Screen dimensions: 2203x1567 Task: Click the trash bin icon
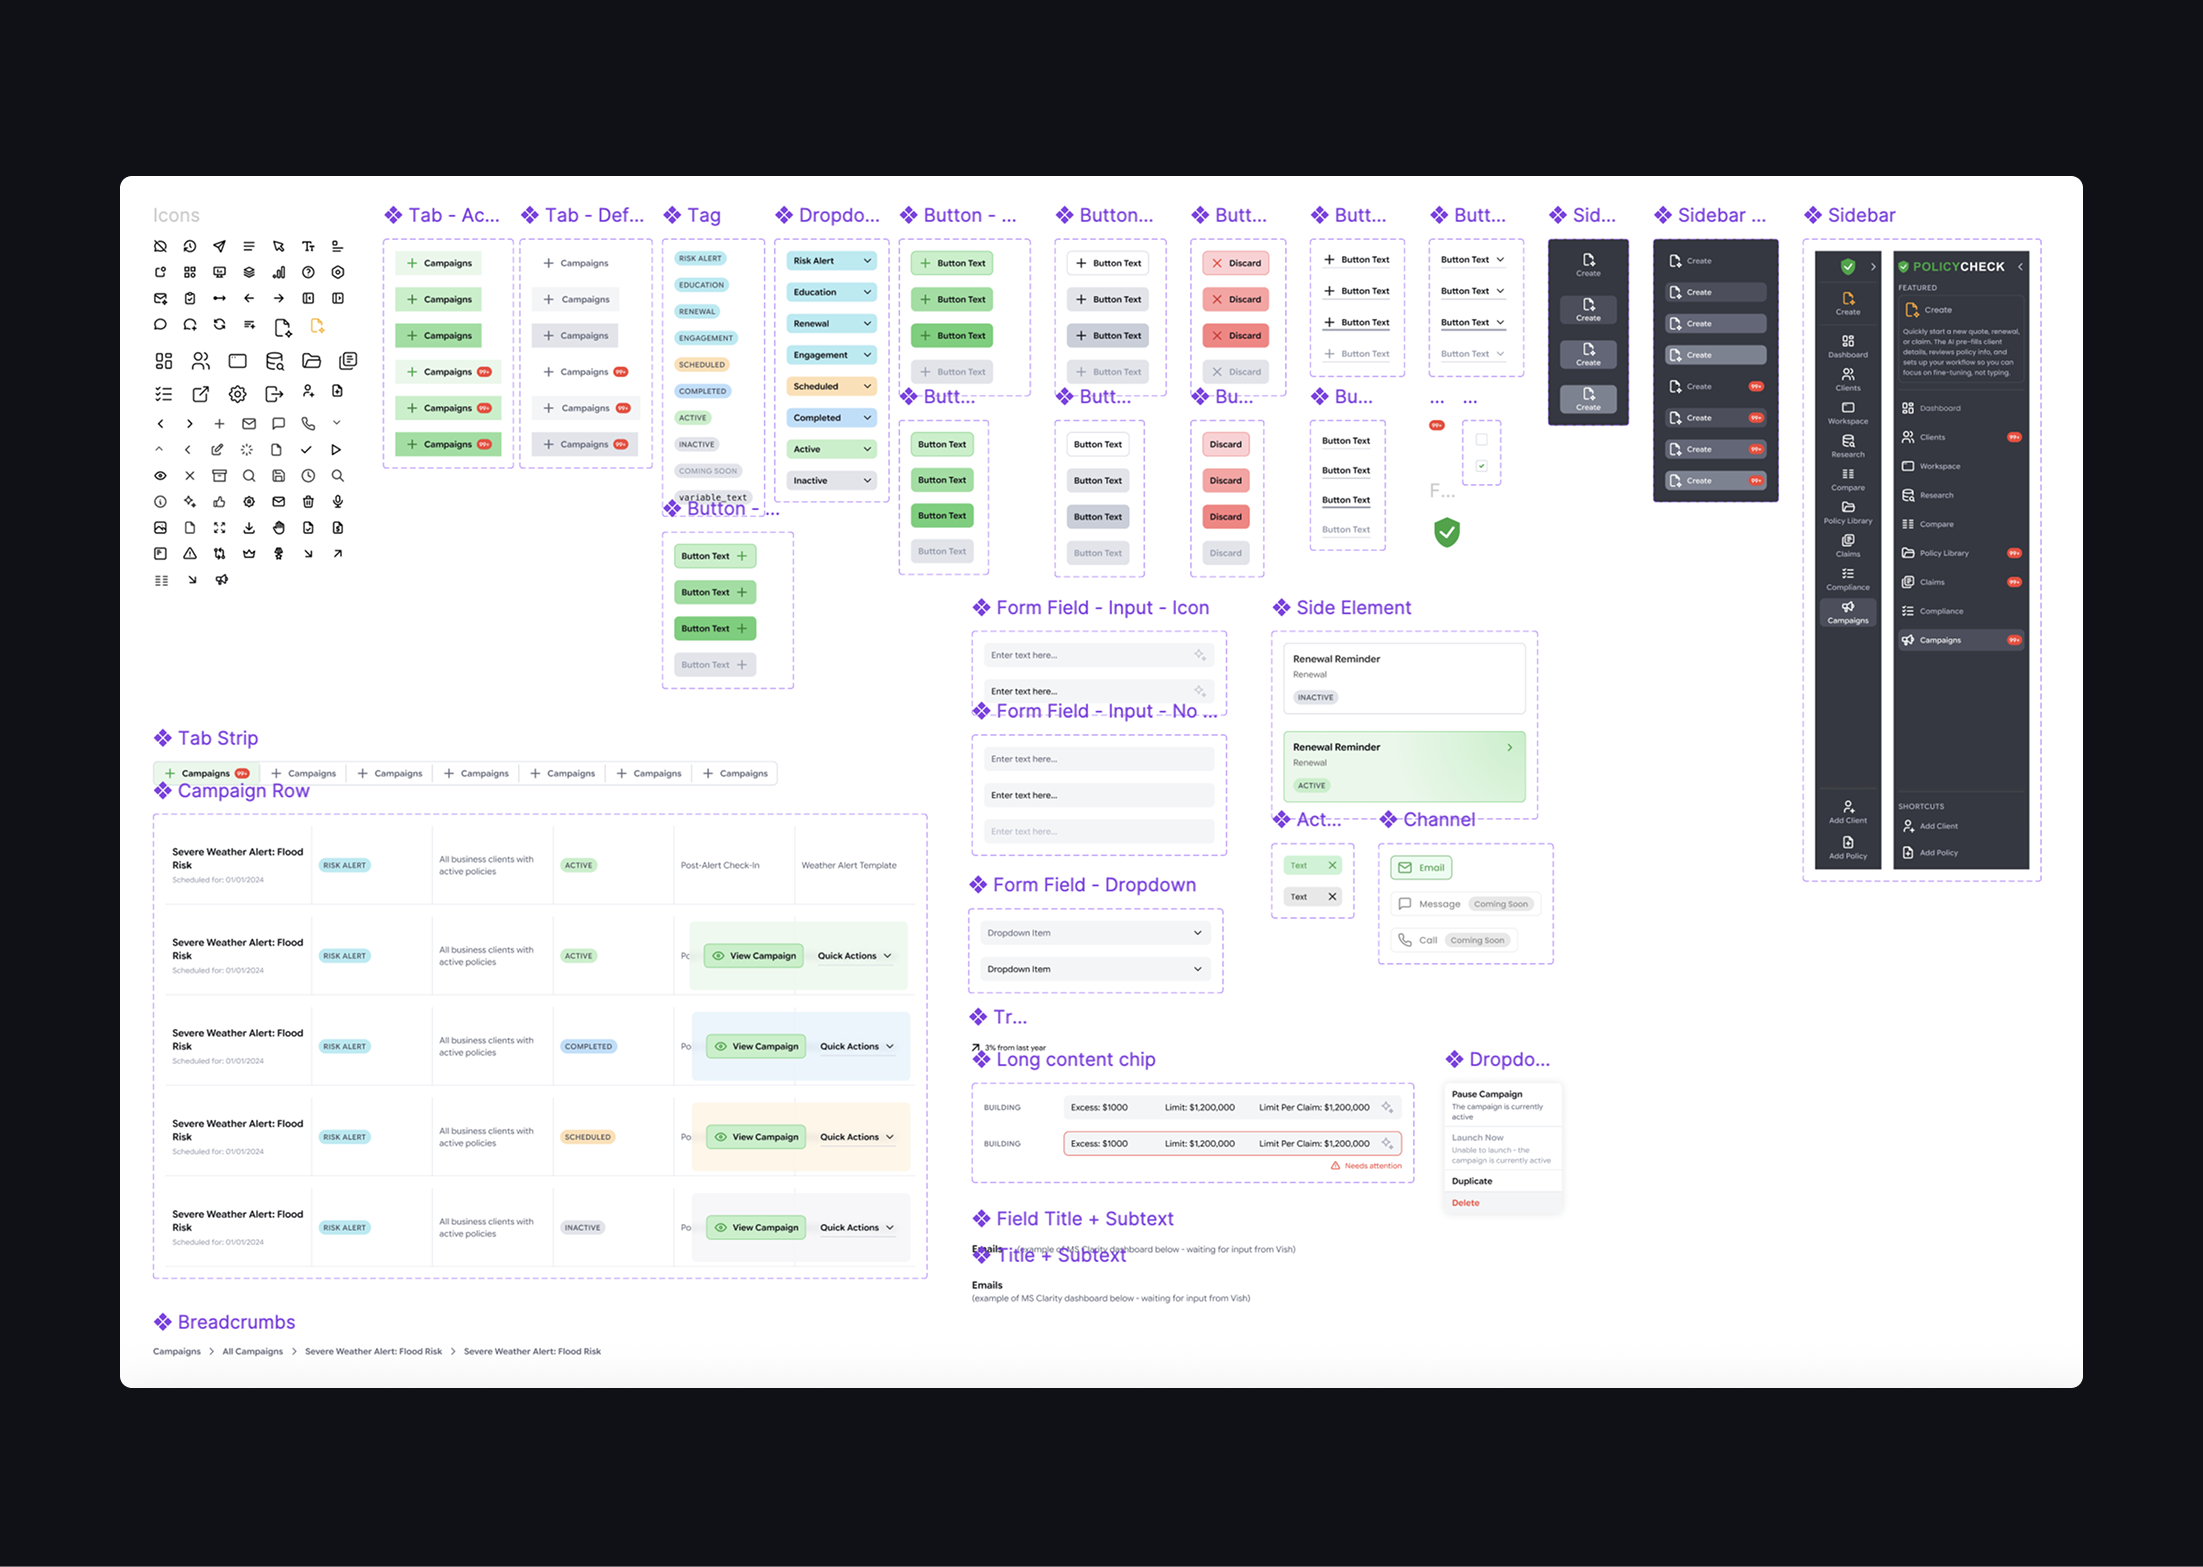point(308,502)
